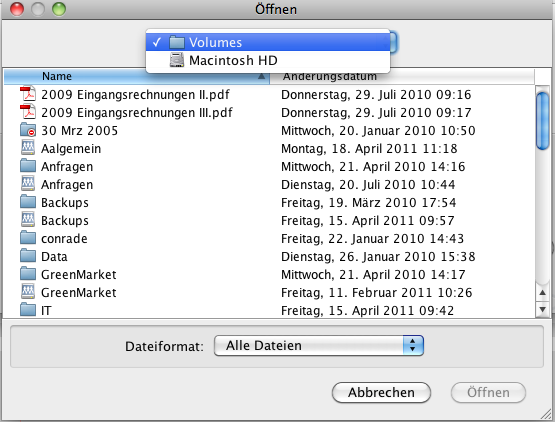Viewport: 555px width, 422px height.
Task: Click the Macintosh HD drive icon
Action: (x=177, y=60)
